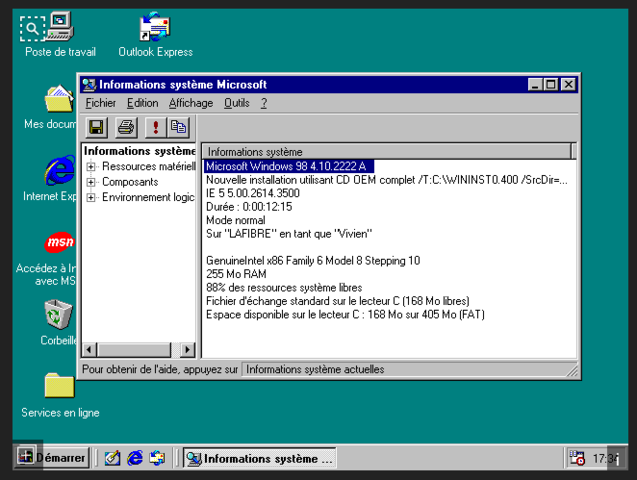
Task: Expand the Composants tree node
Action: 91,182
